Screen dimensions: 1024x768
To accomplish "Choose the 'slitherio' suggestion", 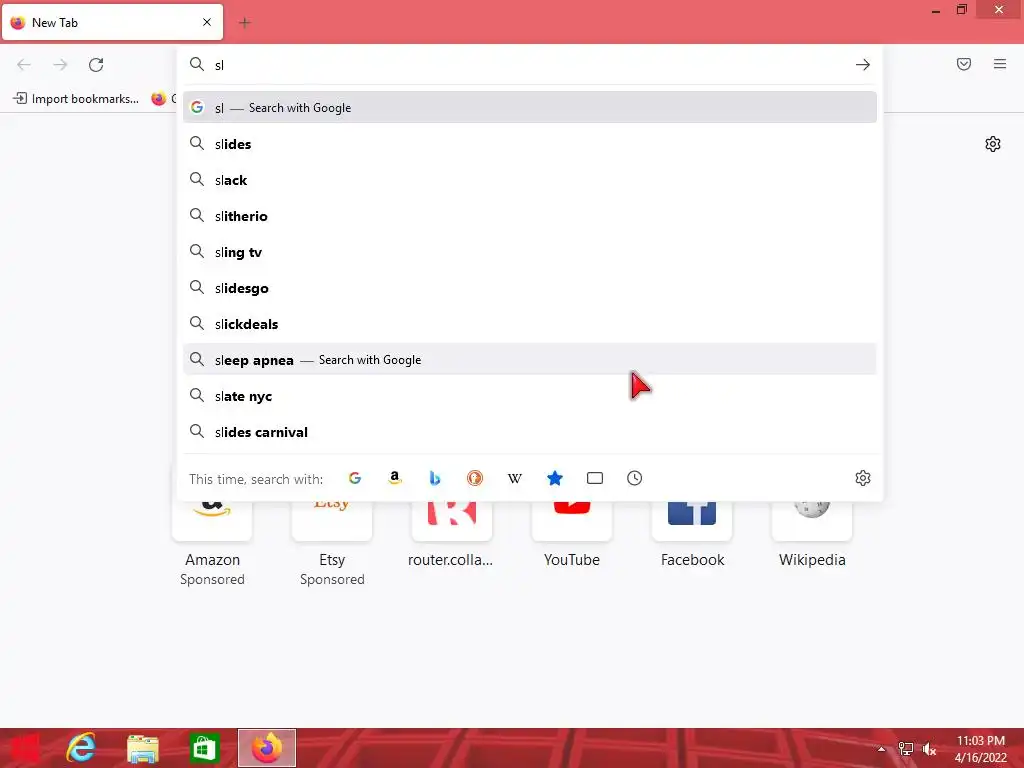I will pyautogui.click(x=530, y=216).
